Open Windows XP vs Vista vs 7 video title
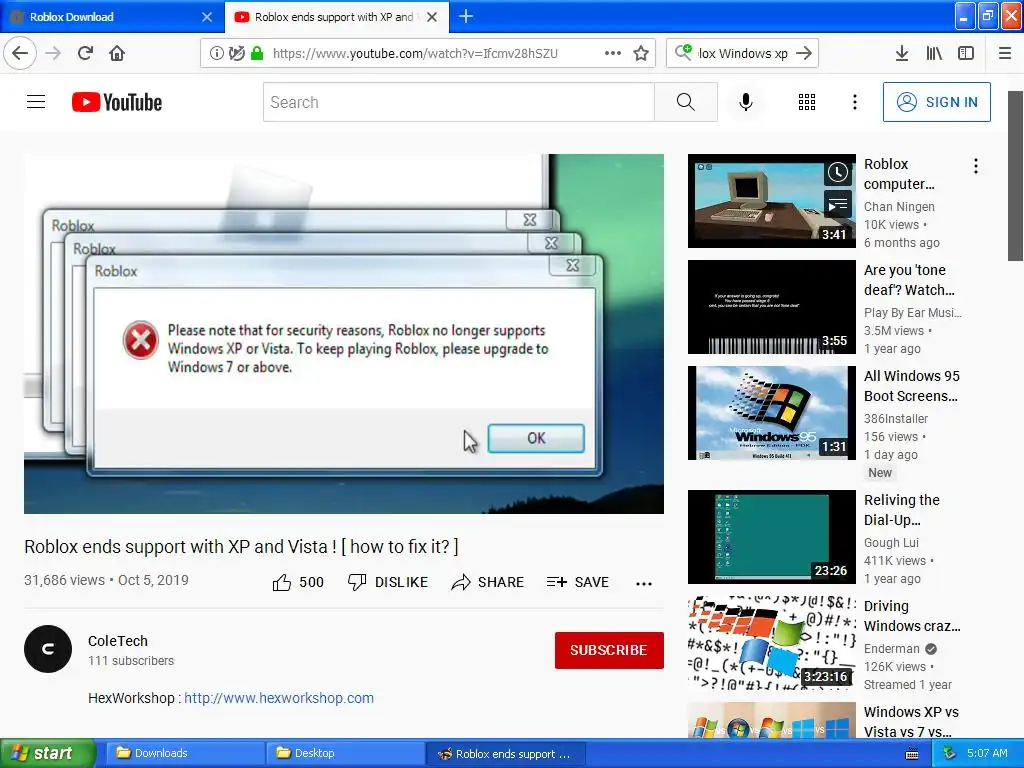The width and height of the screenshot is (1024, 768). pos(911,722)
